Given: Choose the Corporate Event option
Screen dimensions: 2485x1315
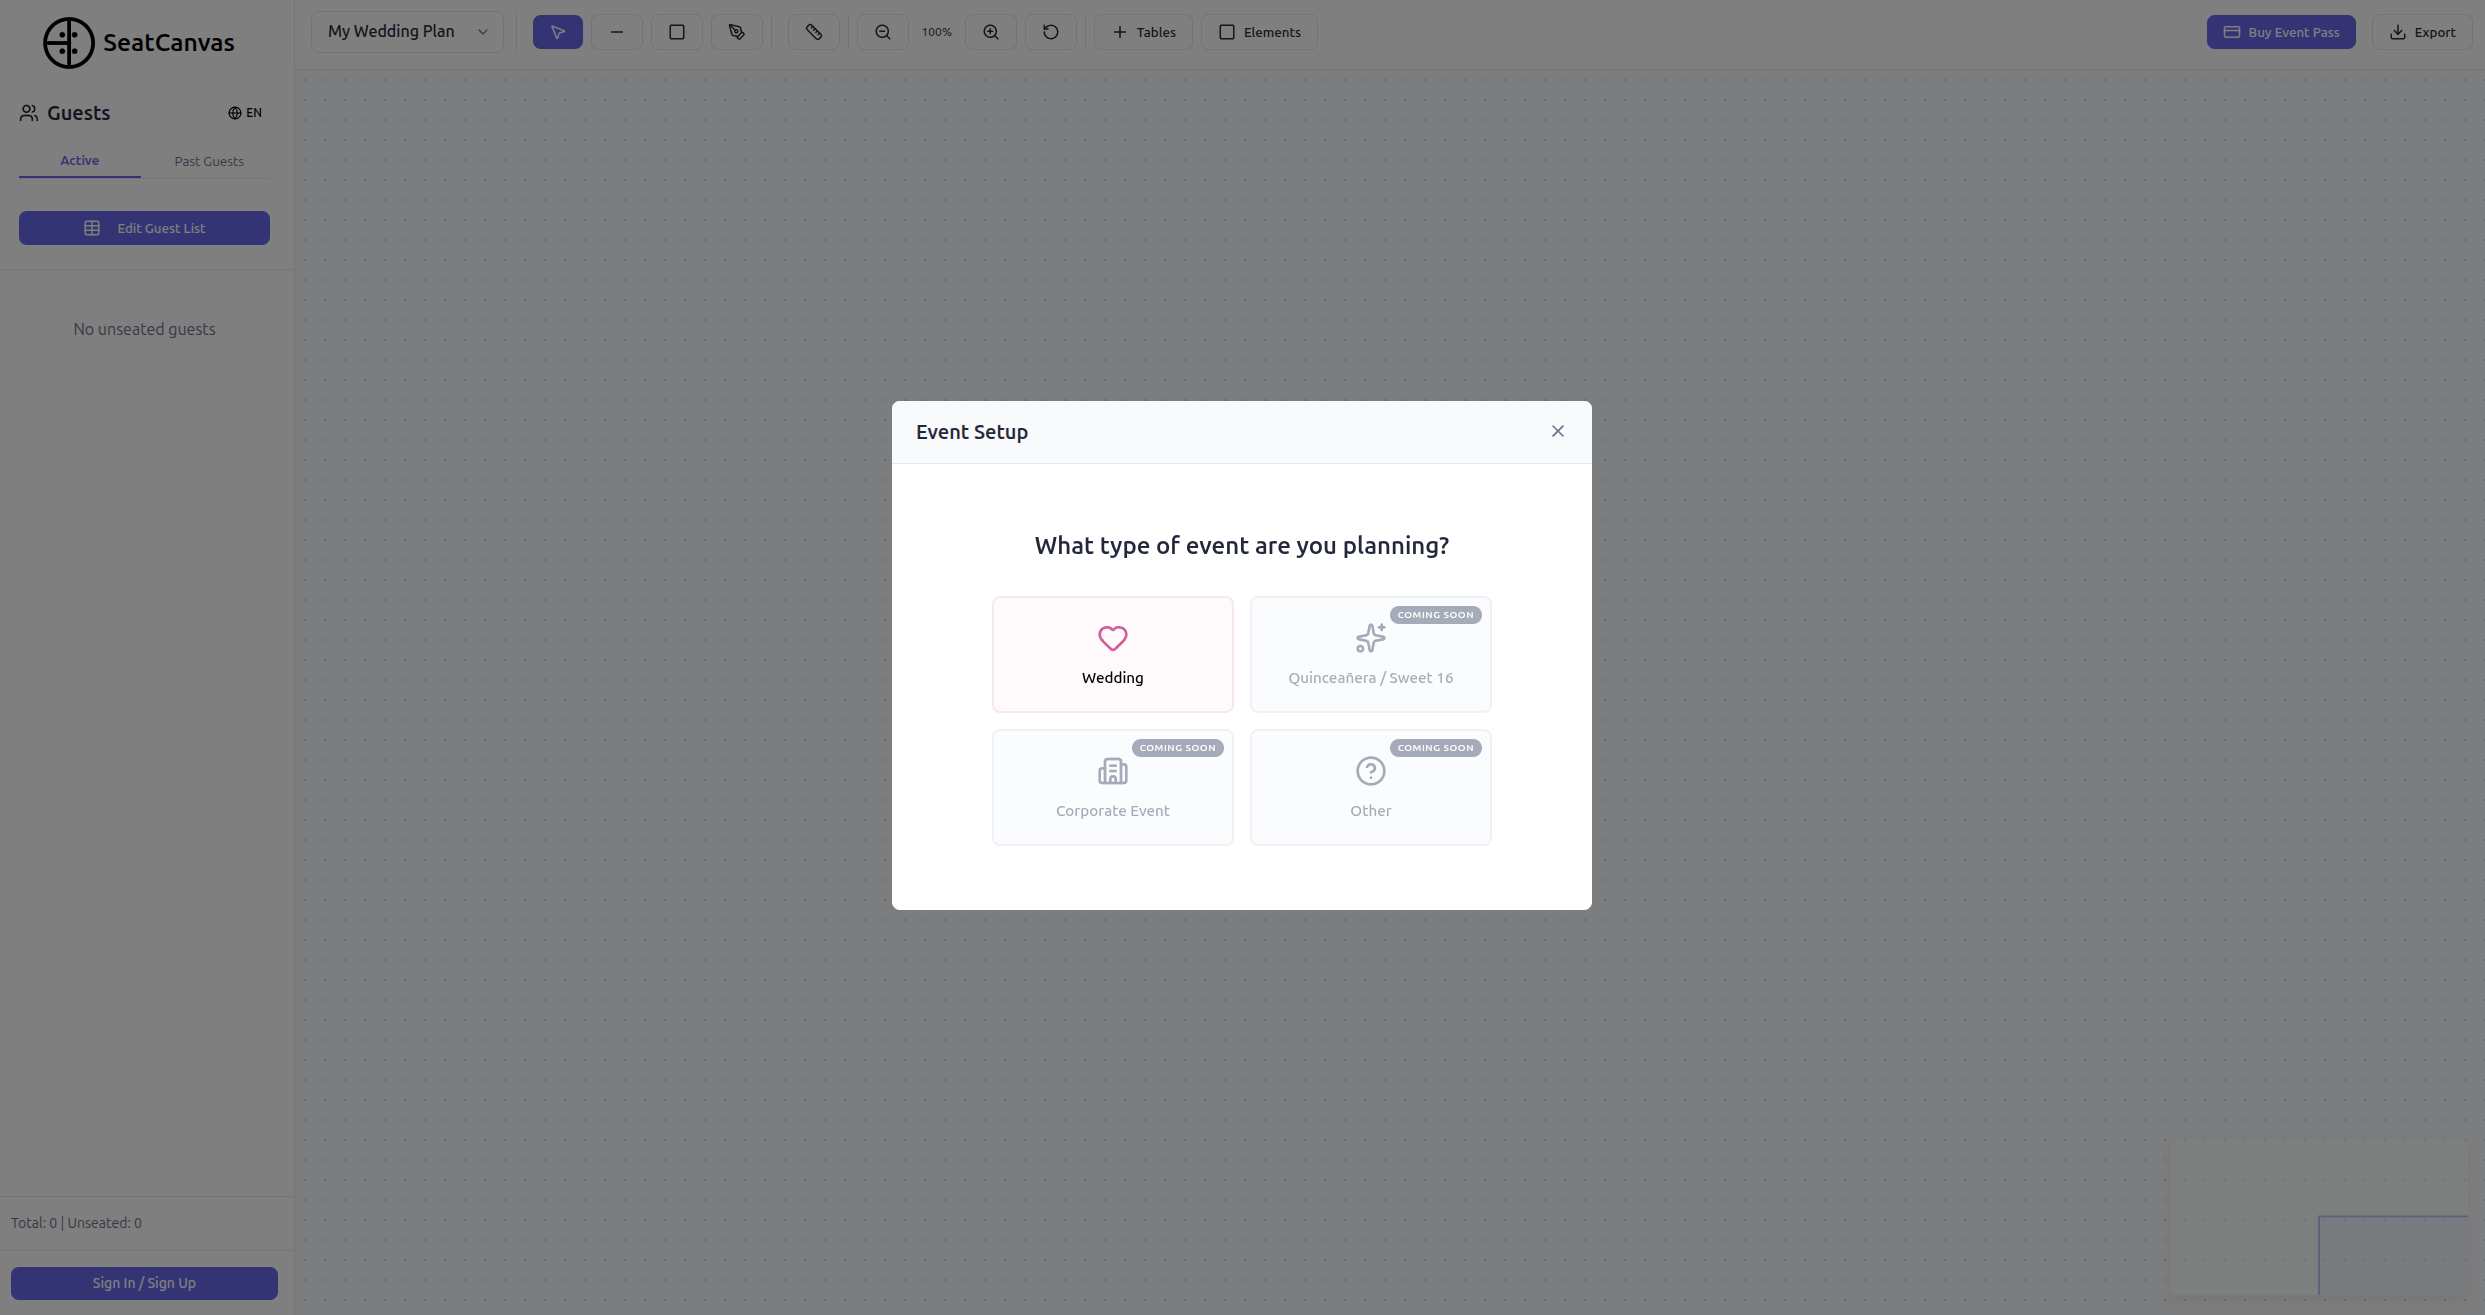Looking at the screenshot, I should 1112,787.
